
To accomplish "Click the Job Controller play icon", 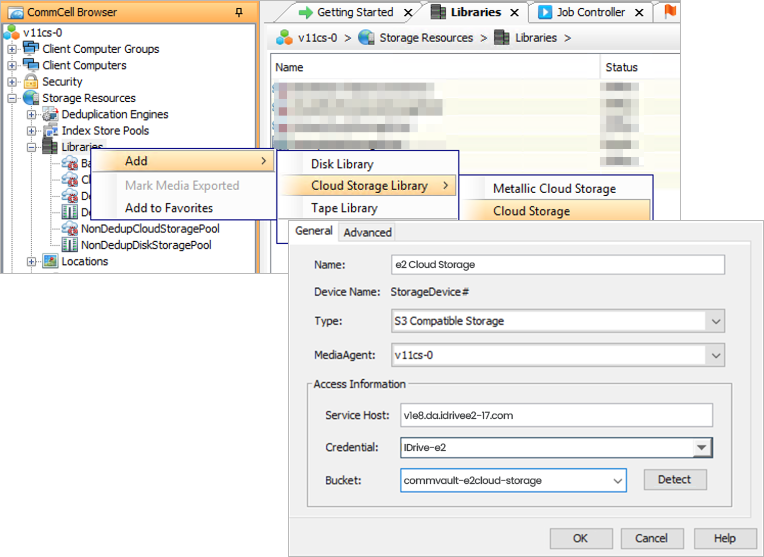I will click(545, 12).
